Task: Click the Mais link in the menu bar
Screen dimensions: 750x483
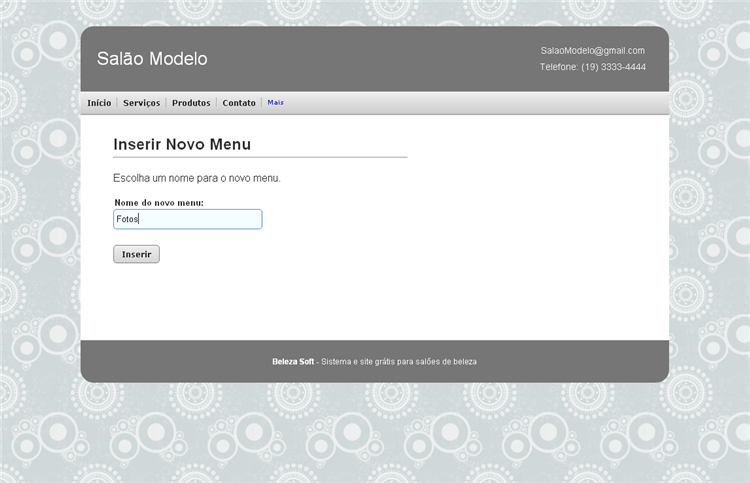Action: click(x=276, y=102)
